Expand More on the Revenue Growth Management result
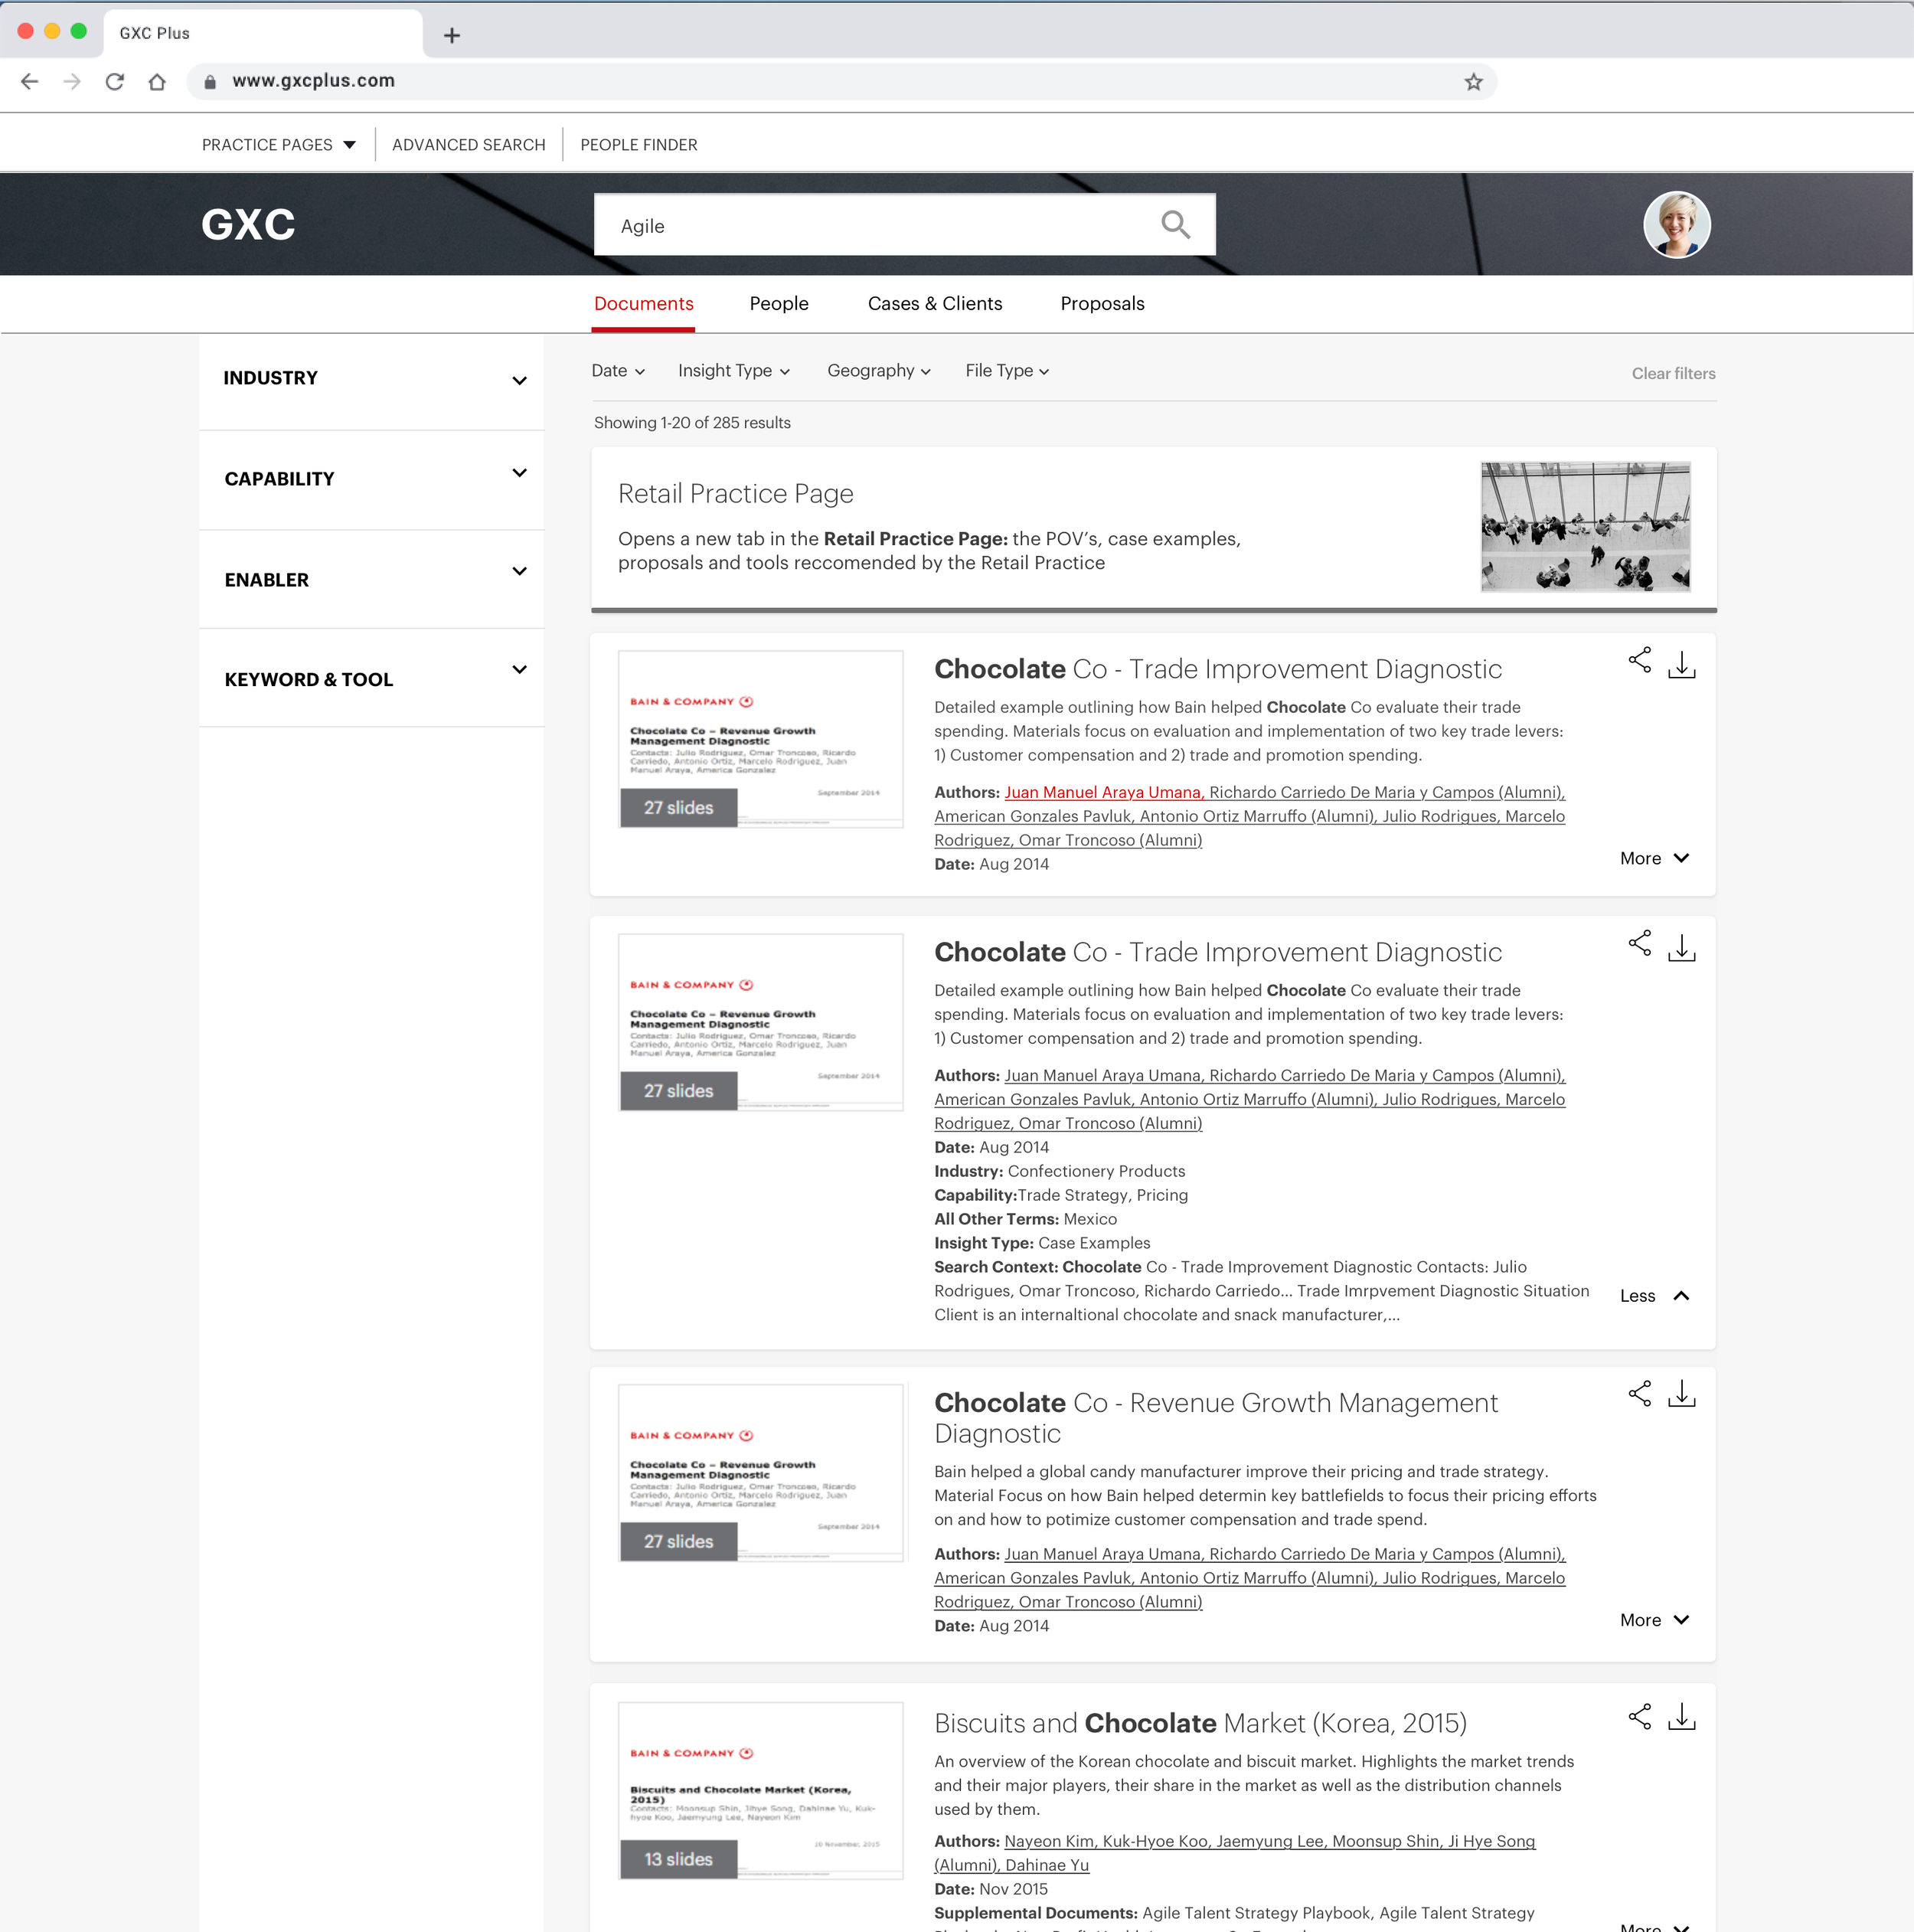Screen dimensions: 1914x1932 tap(1654, 1620)
